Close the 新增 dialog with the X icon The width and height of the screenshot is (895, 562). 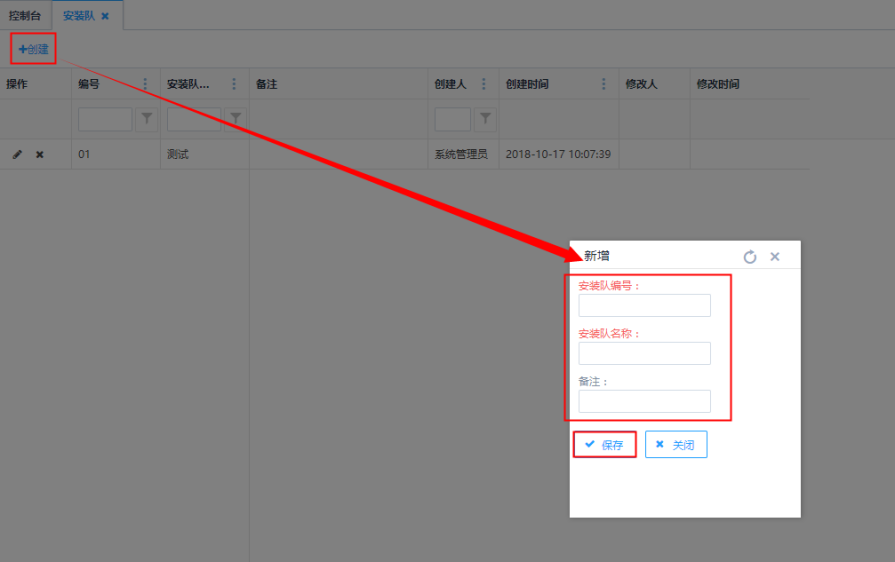[x=775, y=257]
